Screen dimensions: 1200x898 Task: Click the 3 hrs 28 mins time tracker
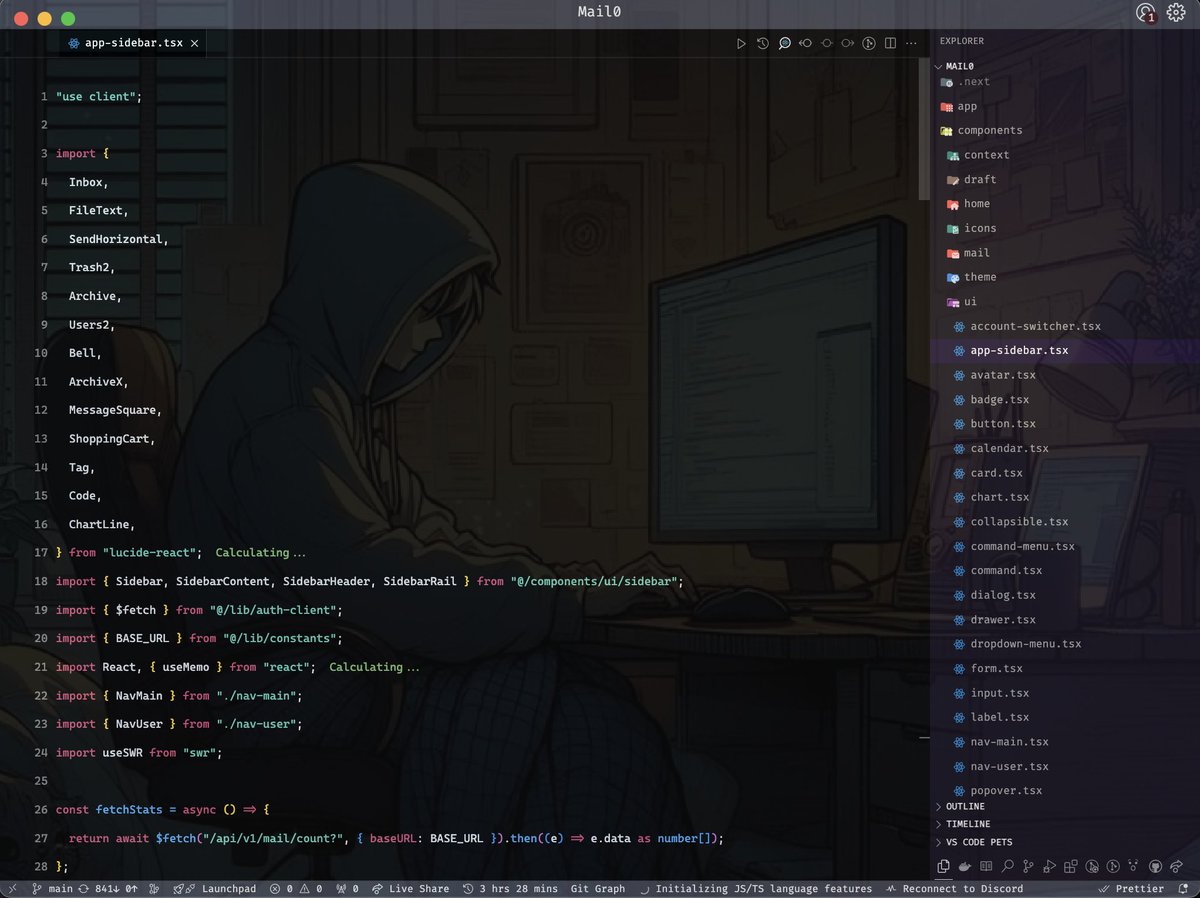pos(511,888)
